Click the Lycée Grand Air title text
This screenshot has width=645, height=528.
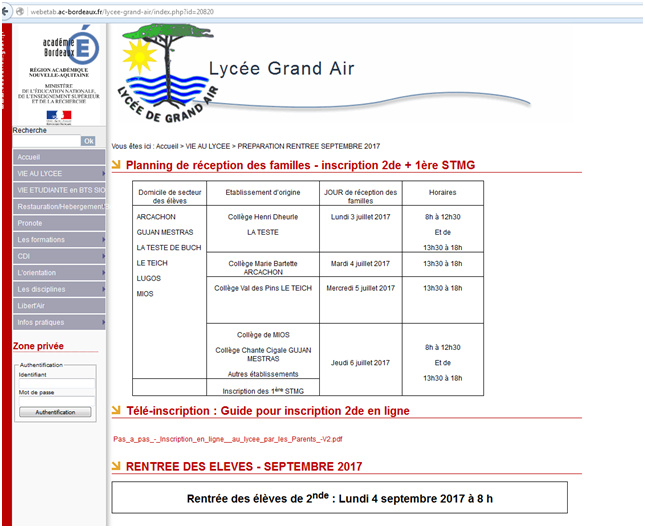pos(281,68)
